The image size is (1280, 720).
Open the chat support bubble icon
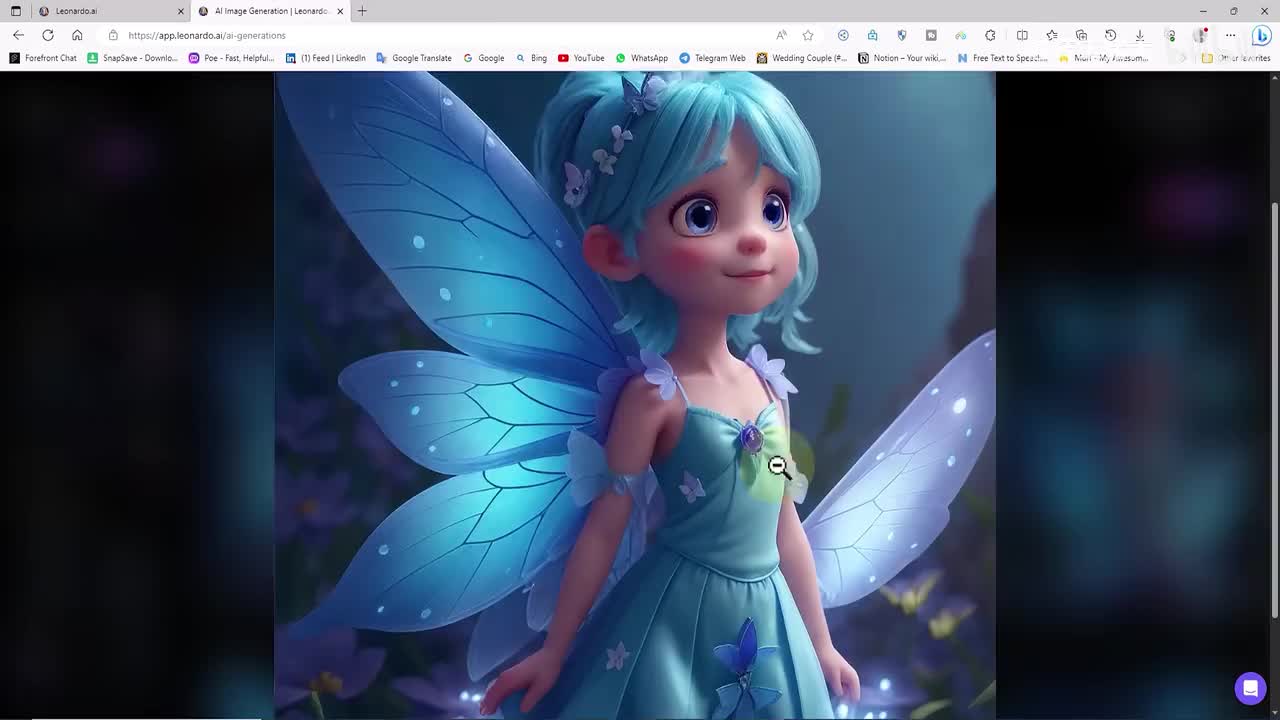point(1250,688)
